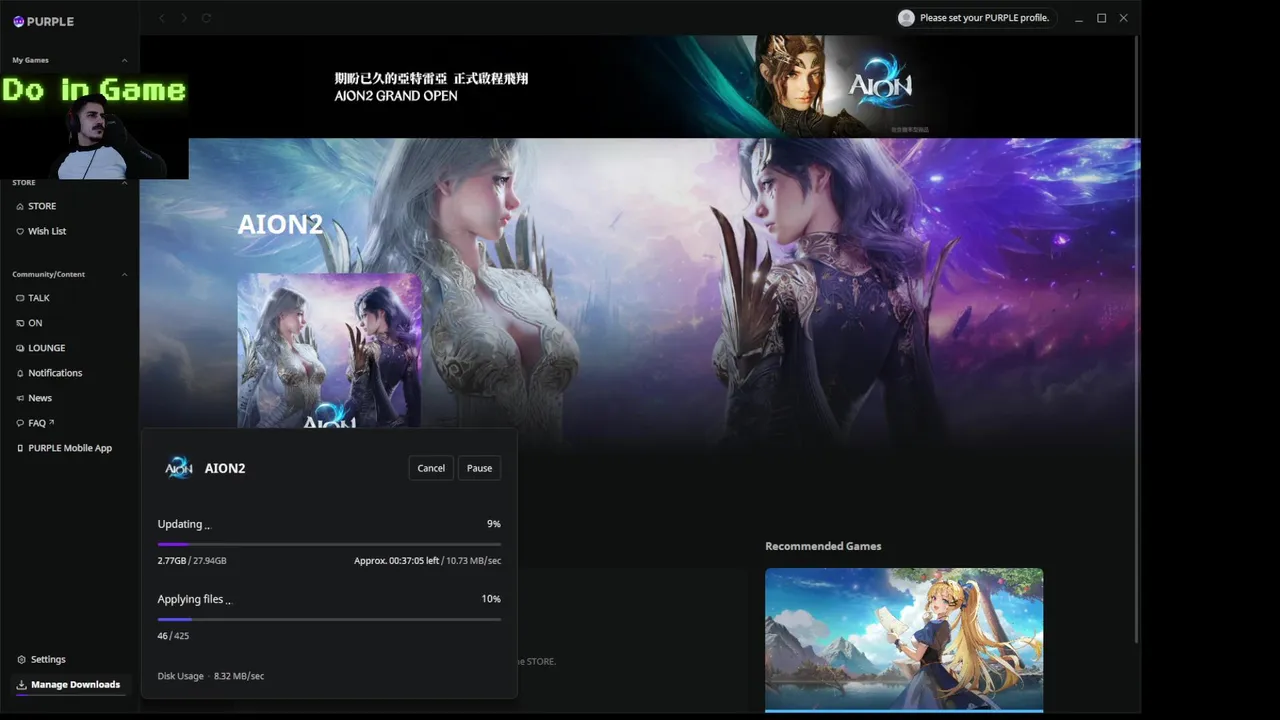Open the STORE home icon

coord(20,206)
